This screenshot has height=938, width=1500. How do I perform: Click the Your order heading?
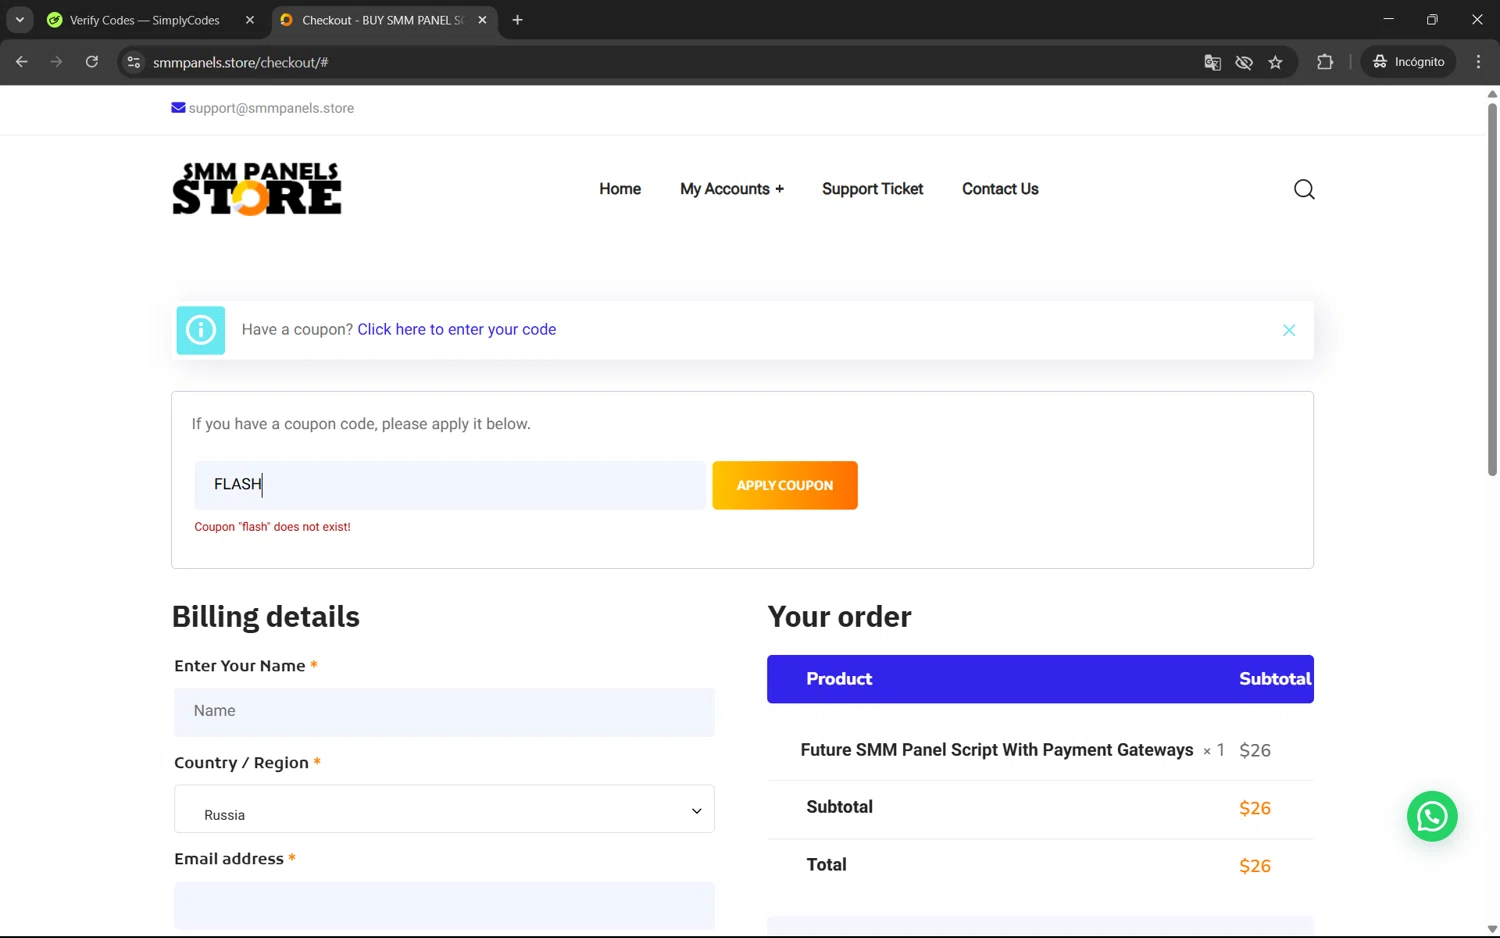click(839, 617)
